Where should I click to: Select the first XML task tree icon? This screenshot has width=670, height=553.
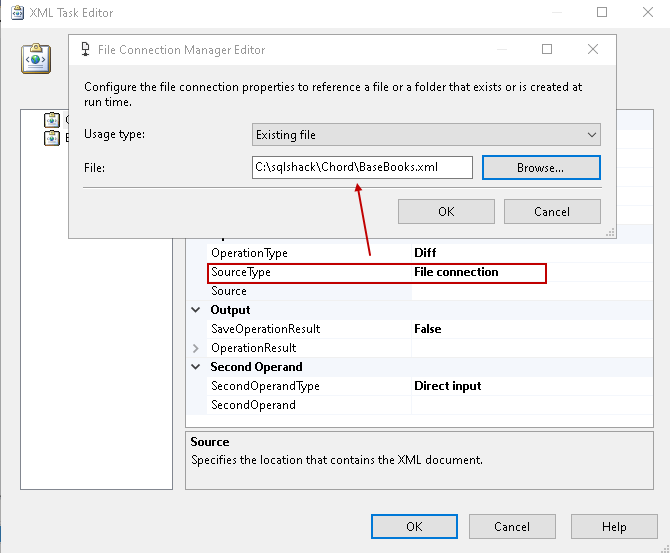[52, 121]
